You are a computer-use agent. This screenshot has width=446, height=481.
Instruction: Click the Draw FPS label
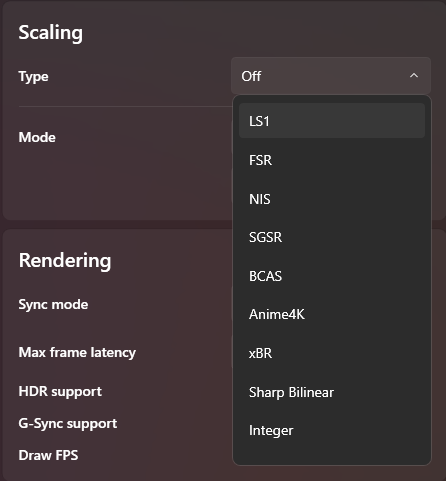(49, 455)
